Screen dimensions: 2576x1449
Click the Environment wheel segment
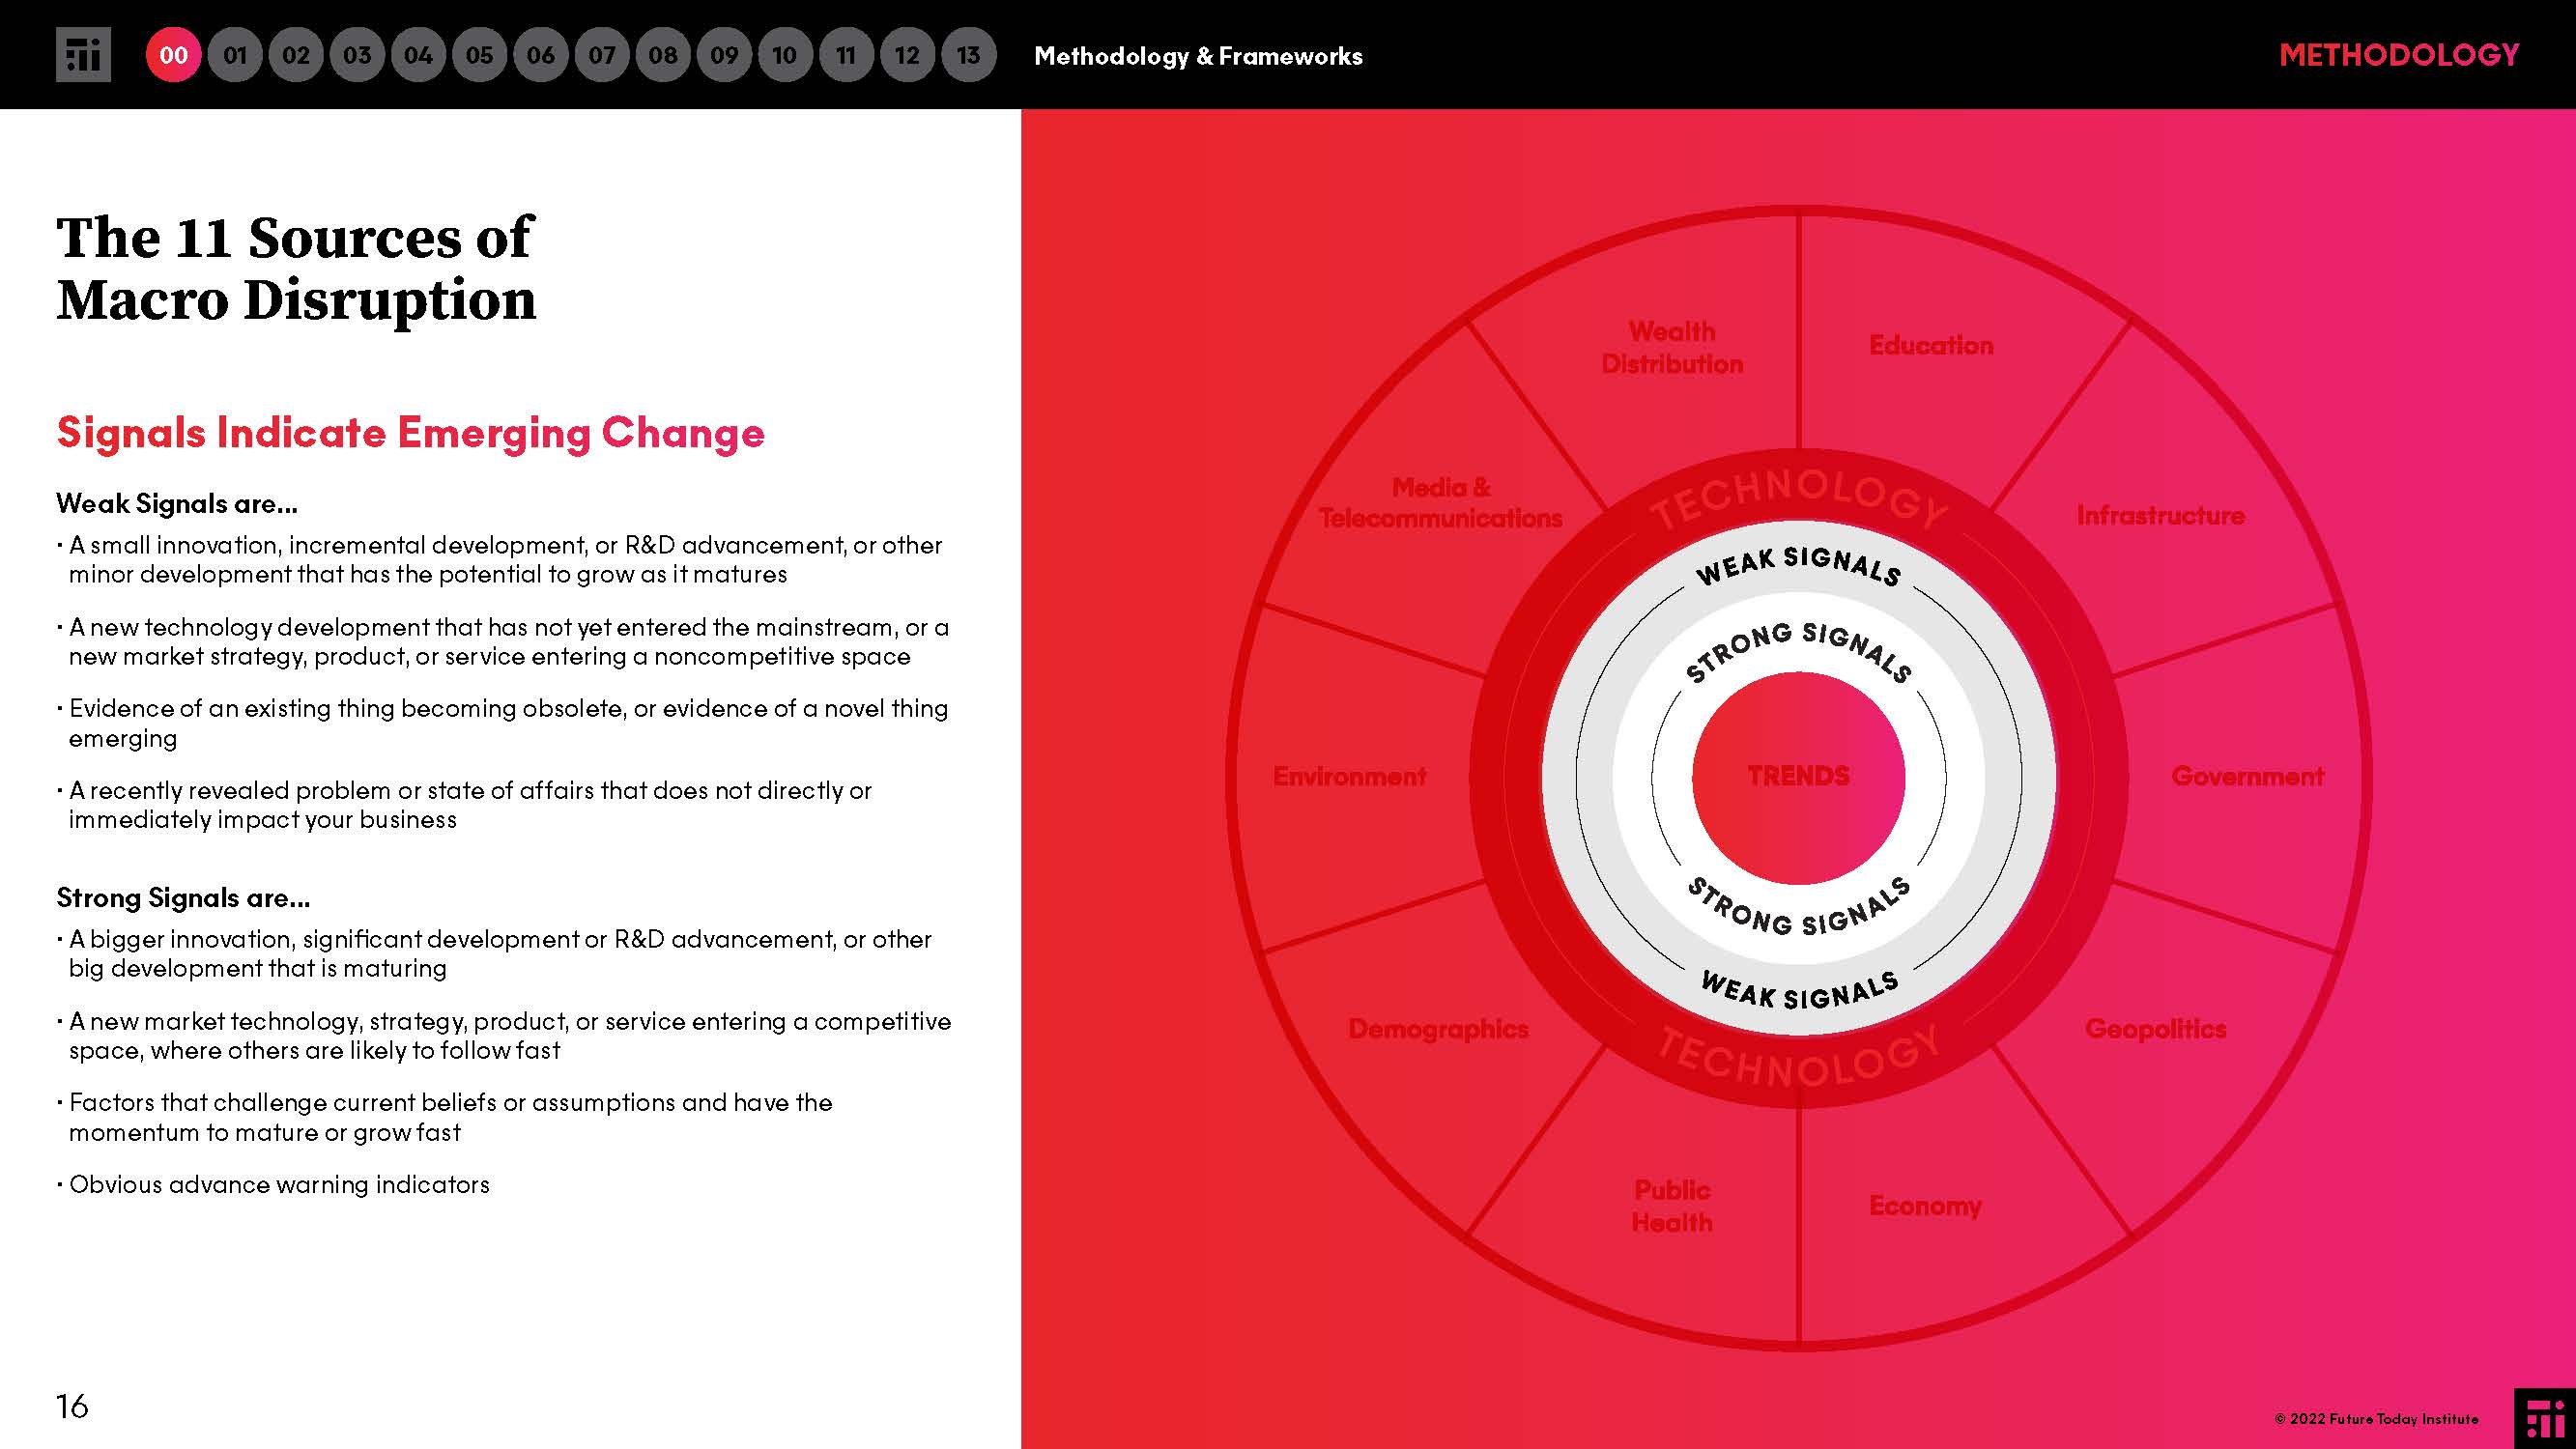1349,776
